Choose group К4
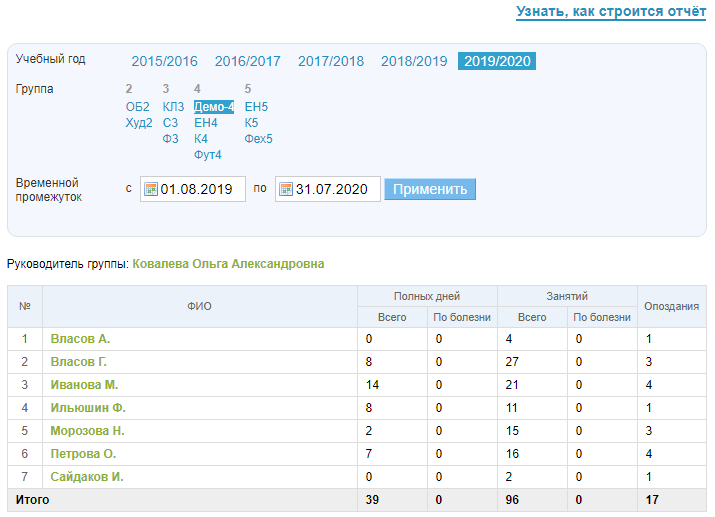Image resolution: width=715 pixels, height=517 pixels. click(201, 139)
